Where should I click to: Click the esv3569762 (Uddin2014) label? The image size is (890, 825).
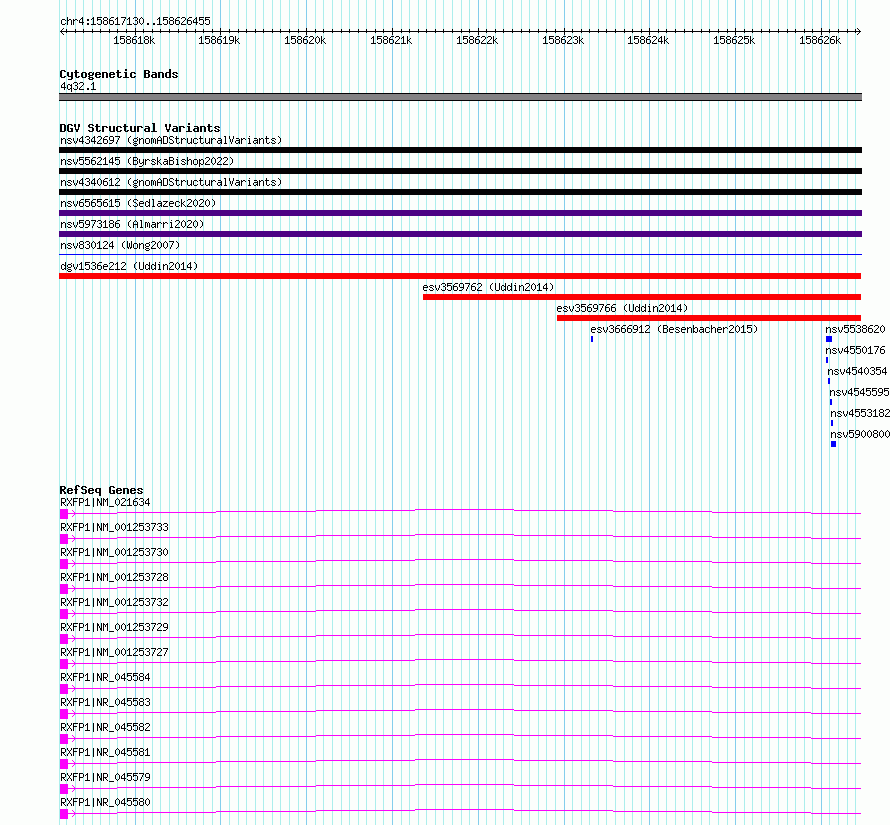click(x=488, y=287)
